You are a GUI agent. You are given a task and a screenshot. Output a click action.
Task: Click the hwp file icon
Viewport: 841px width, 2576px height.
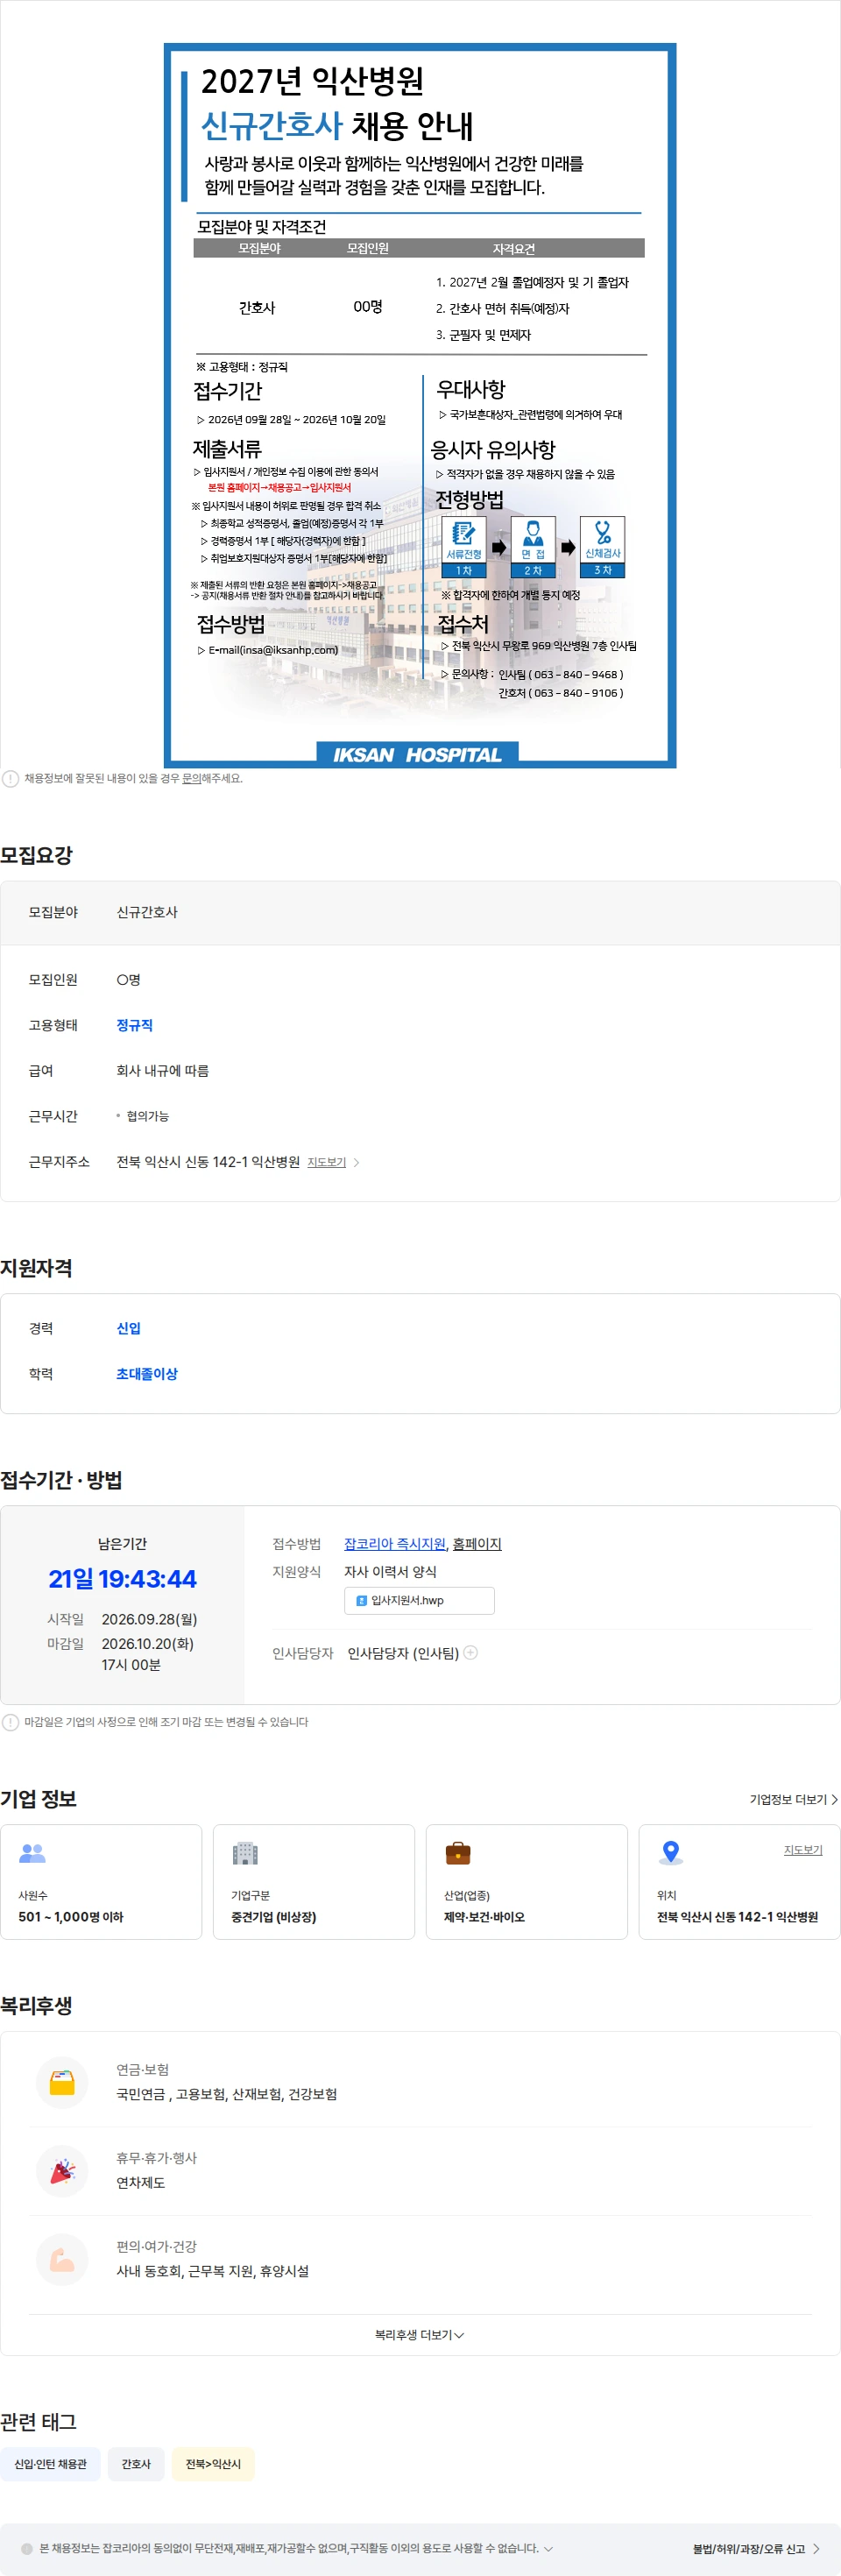click(x=362, y=1600)
